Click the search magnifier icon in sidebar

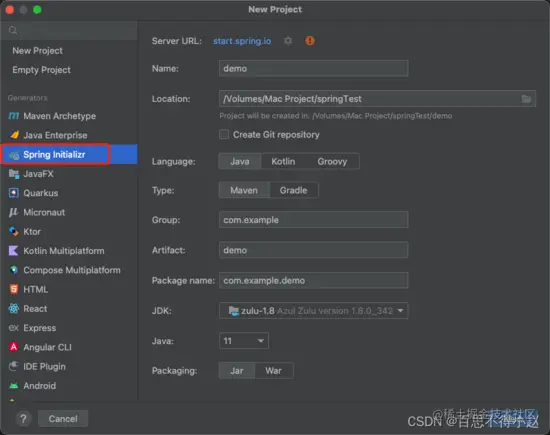[x=13, y=30]
